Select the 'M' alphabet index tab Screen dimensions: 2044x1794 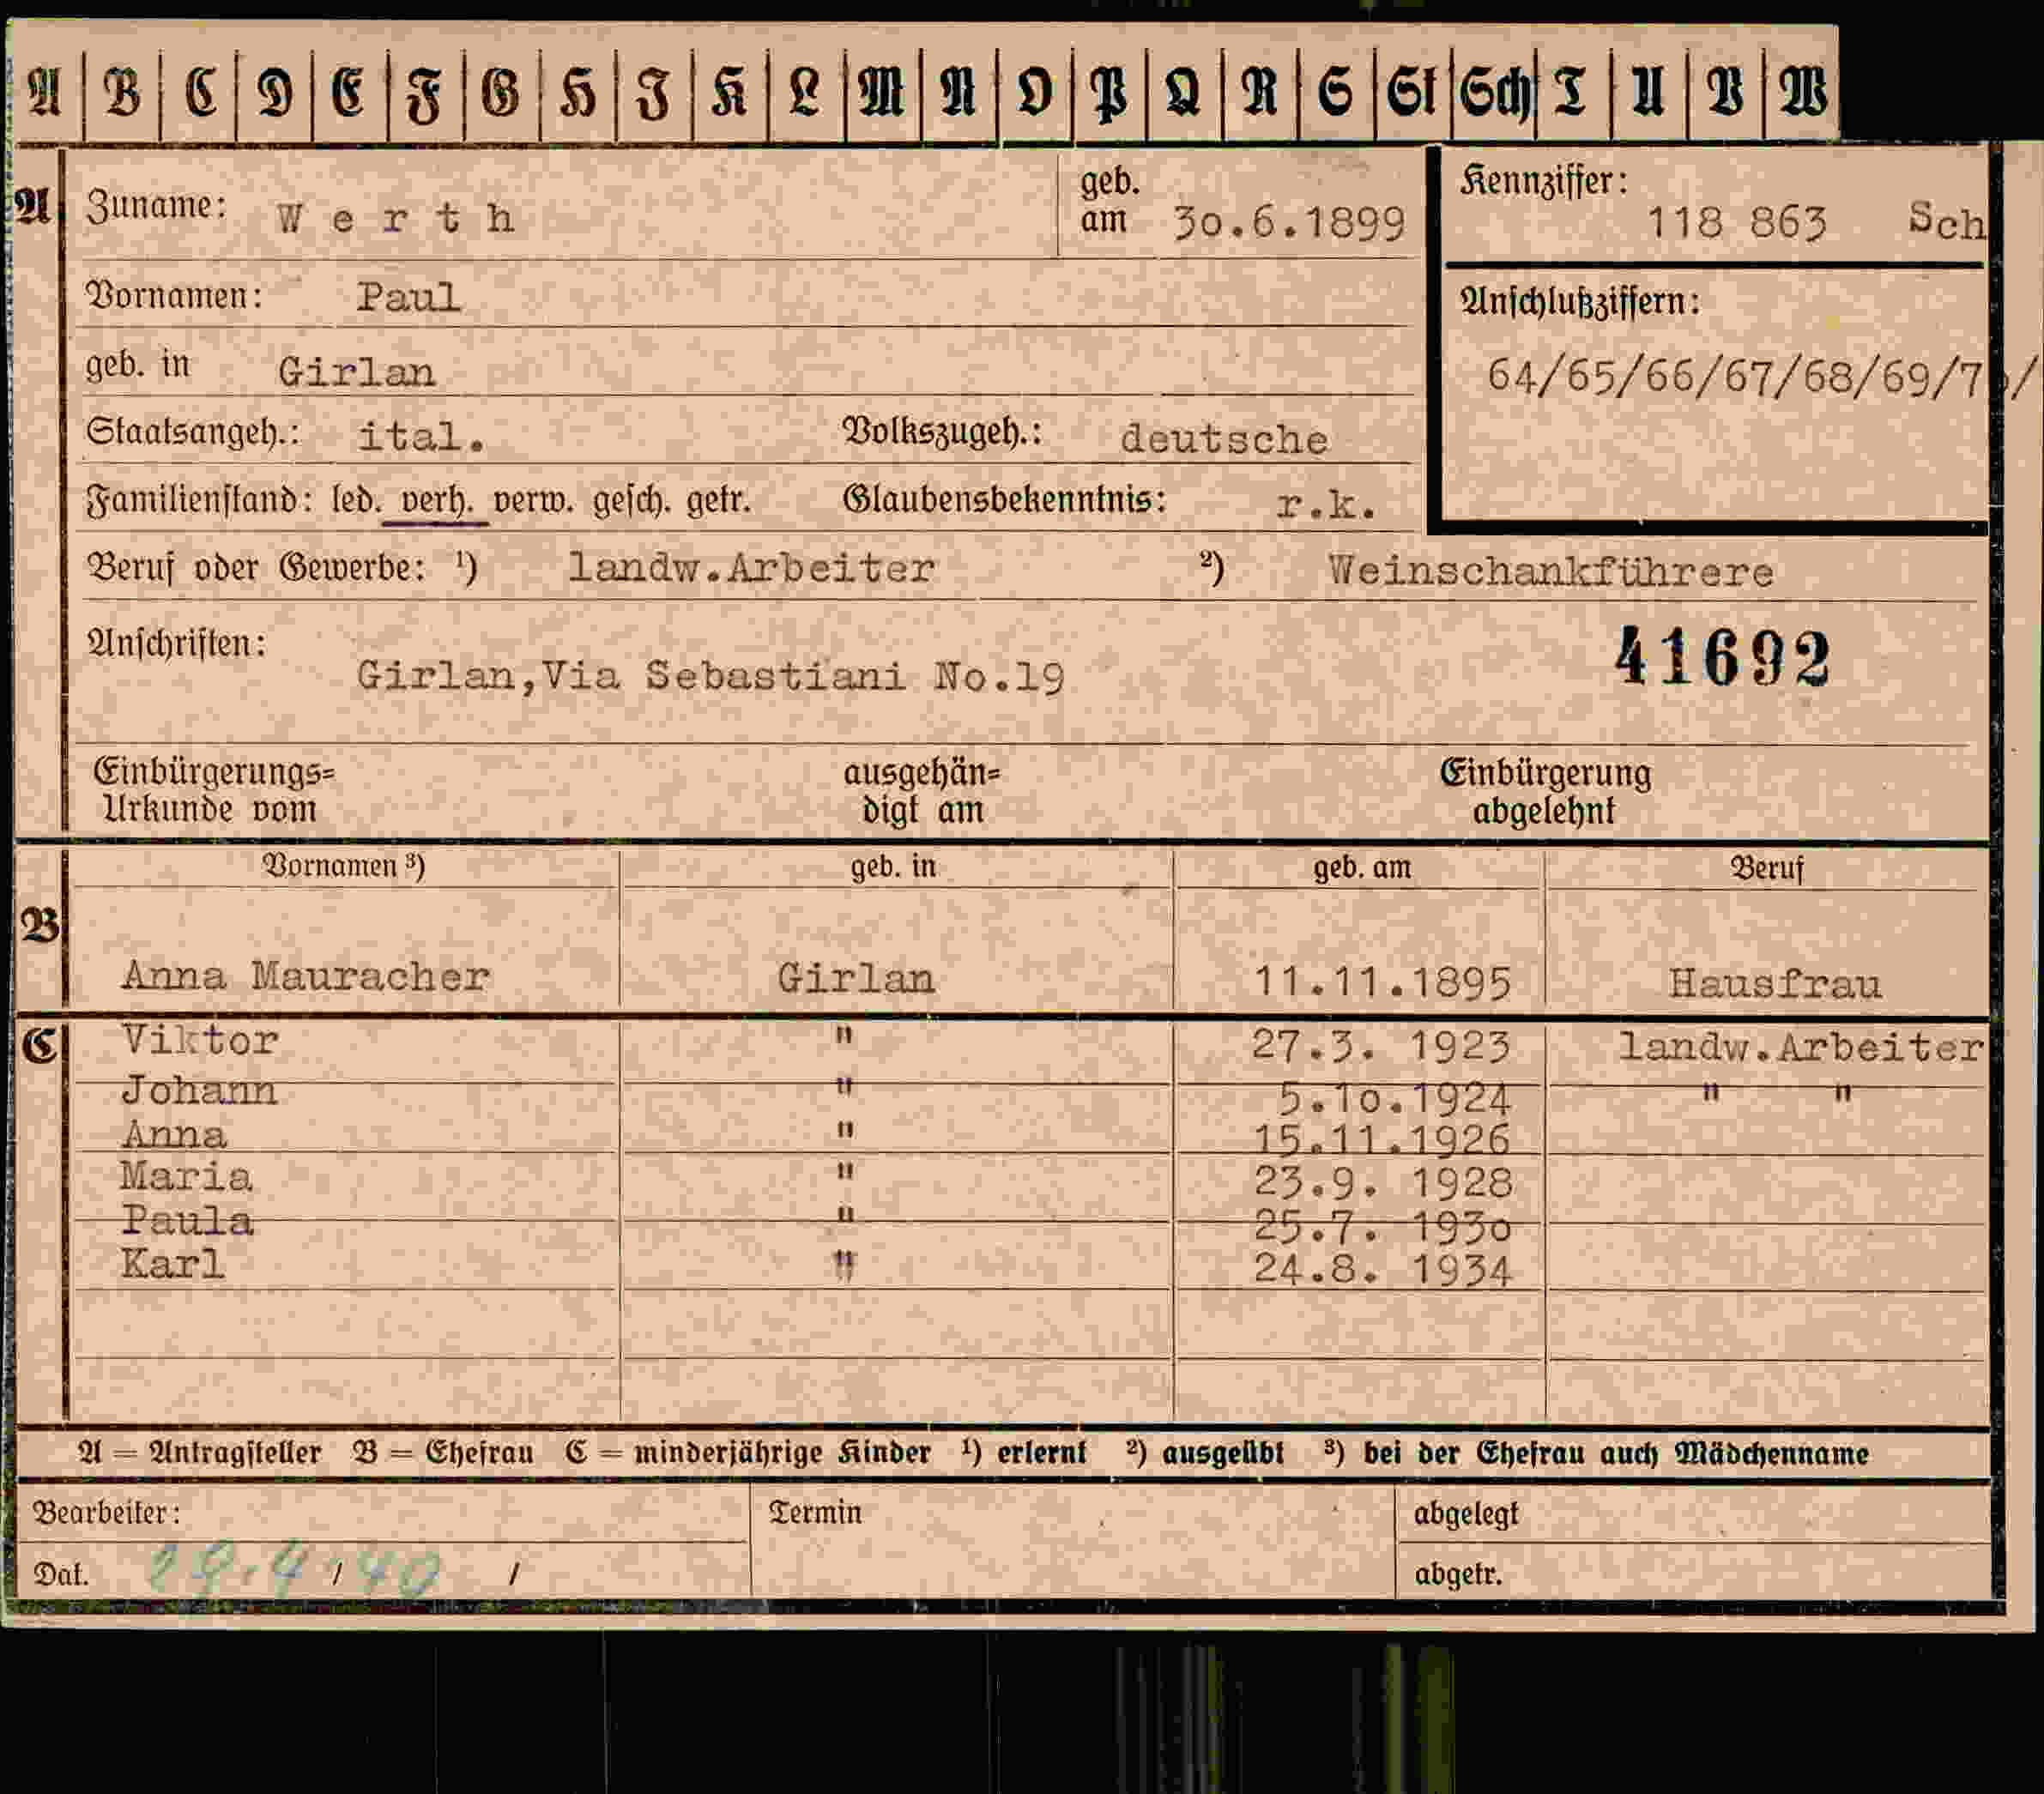[x=882, y=93]
